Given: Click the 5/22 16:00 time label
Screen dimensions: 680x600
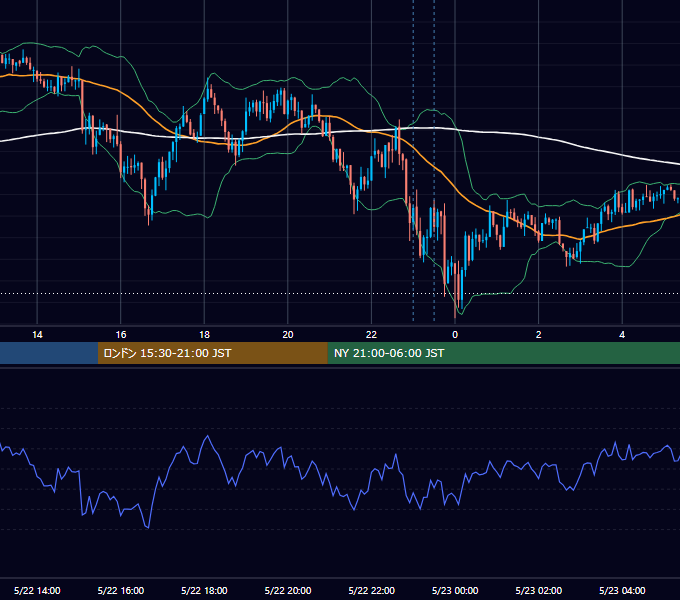Looking at the screenshot, I should (x=121, y=590).
